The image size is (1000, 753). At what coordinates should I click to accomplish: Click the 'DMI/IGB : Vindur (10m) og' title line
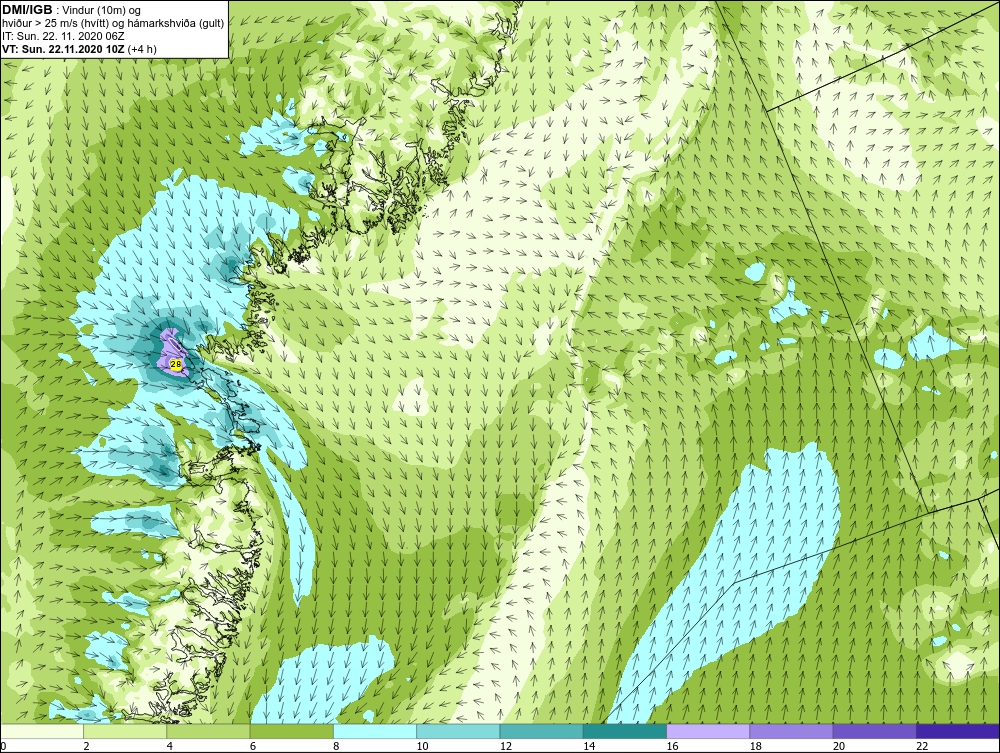72,10
